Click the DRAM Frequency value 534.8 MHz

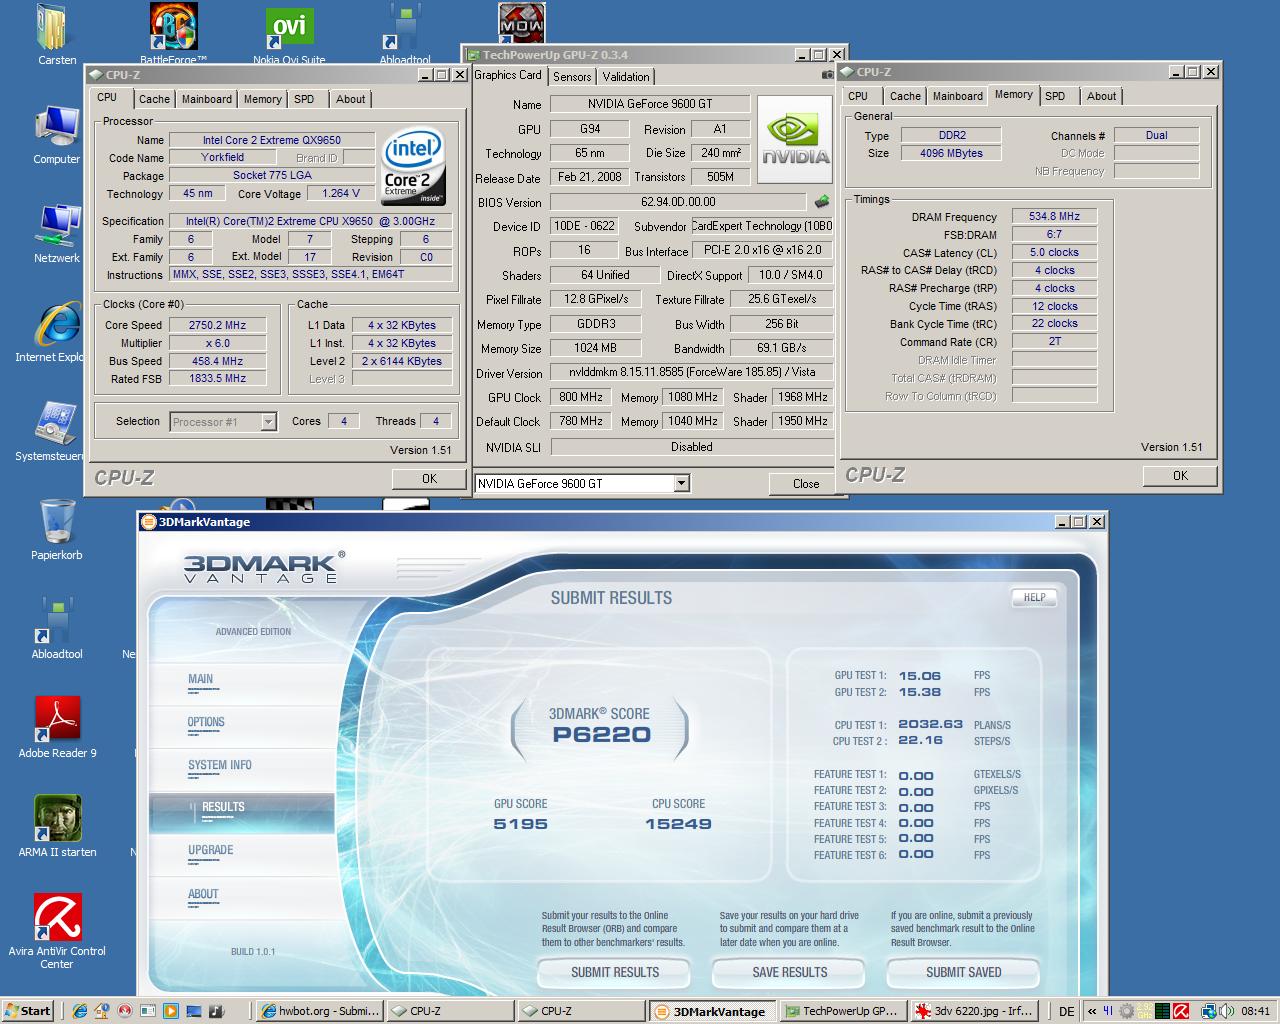[1054, 216]
